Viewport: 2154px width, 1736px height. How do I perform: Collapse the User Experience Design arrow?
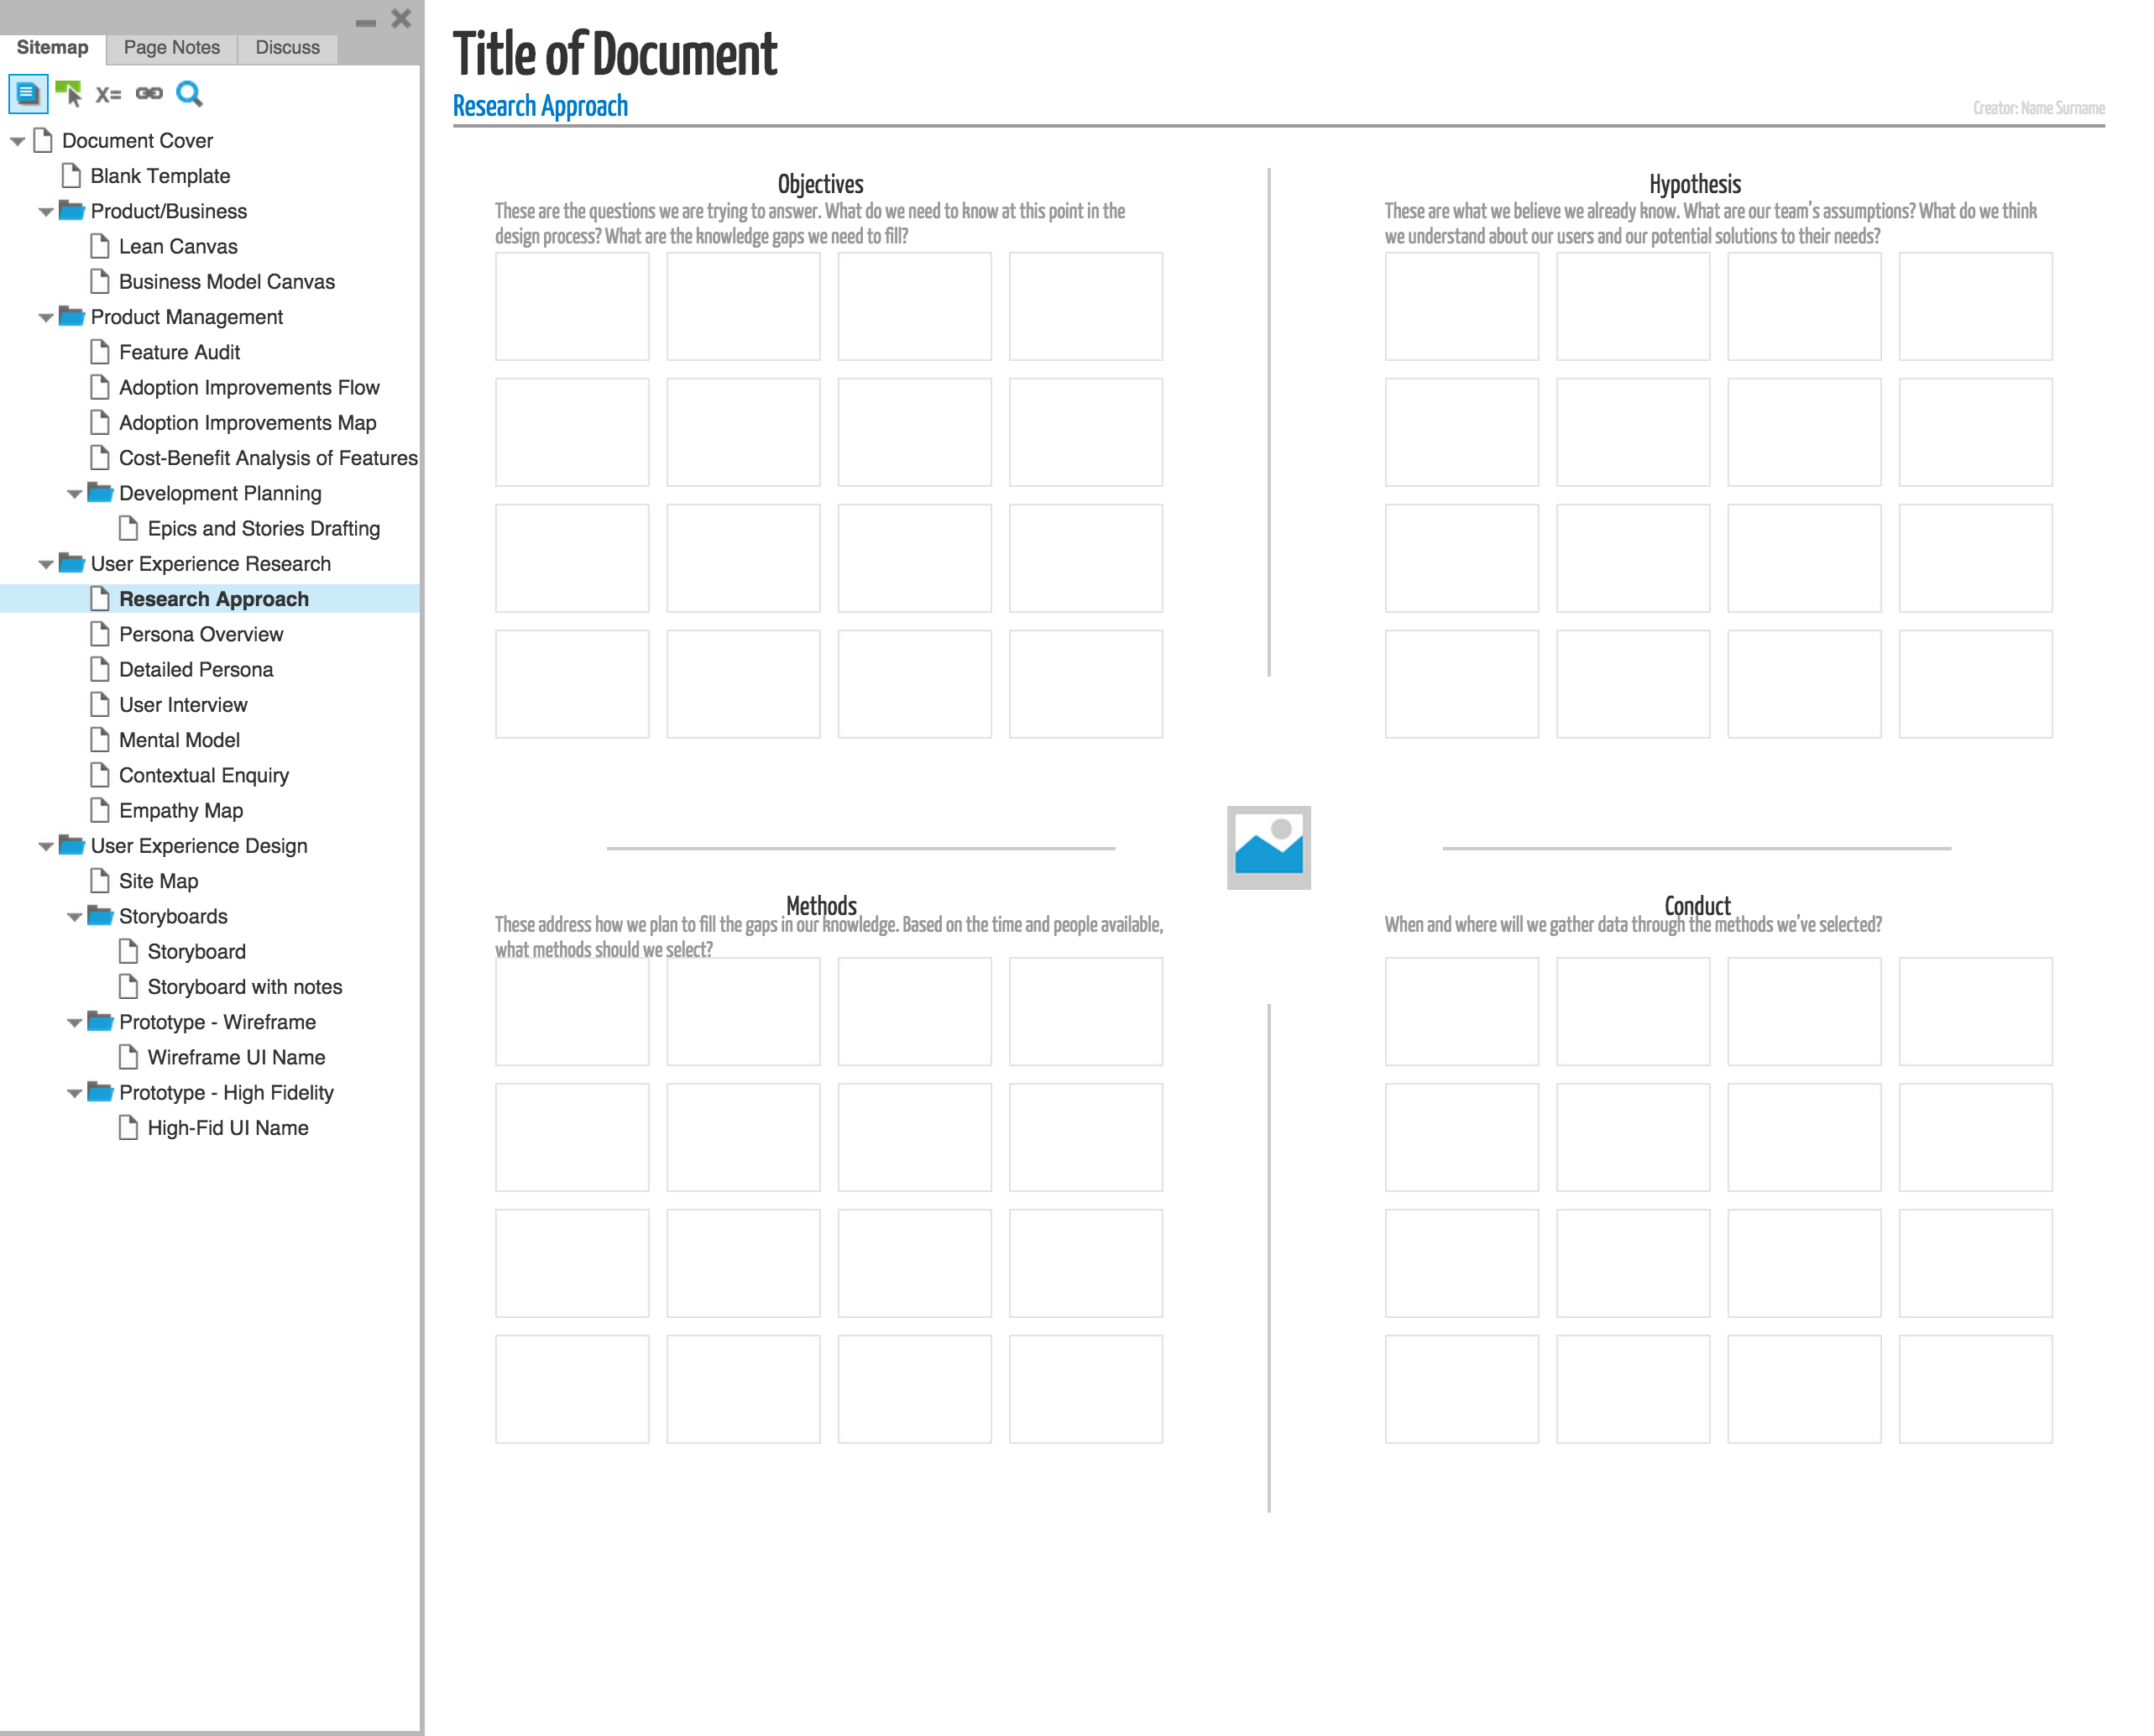coord(46,847)
